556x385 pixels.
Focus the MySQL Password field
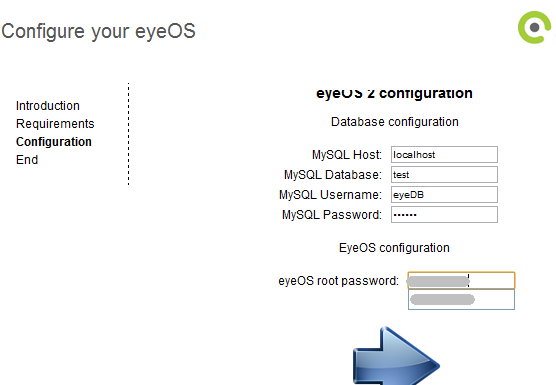coord(444,214)
